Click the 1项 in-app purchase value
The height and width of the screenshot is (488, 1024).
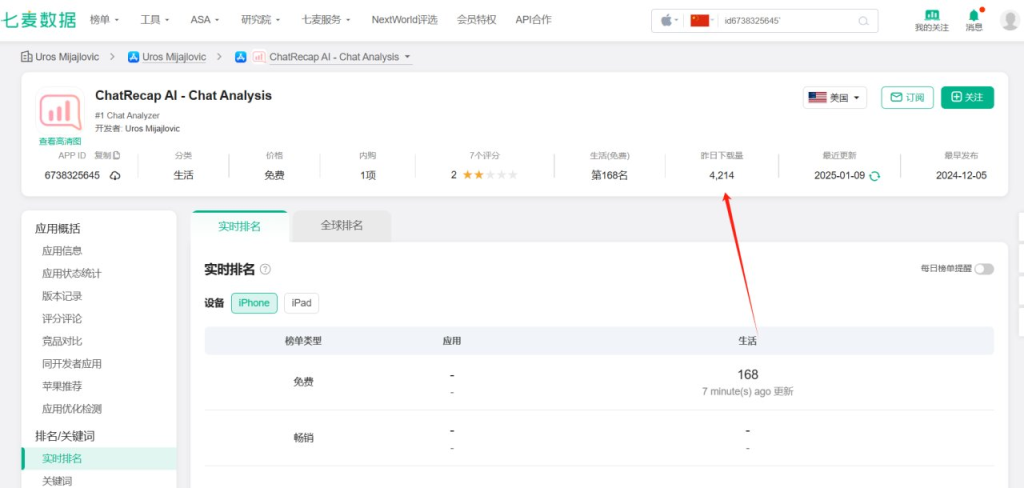pyautogui.click(x=368, y=175)
